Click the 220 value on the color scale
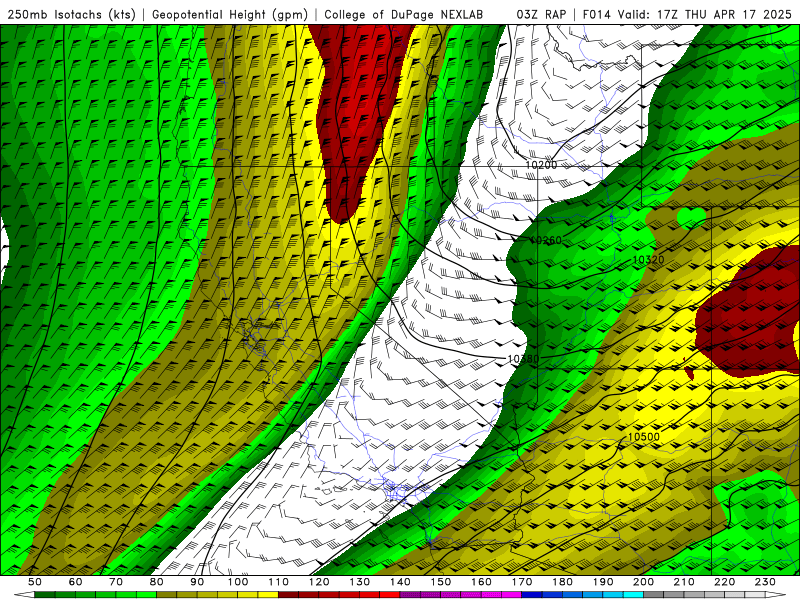The image size is (800, 600). point(724,582)
